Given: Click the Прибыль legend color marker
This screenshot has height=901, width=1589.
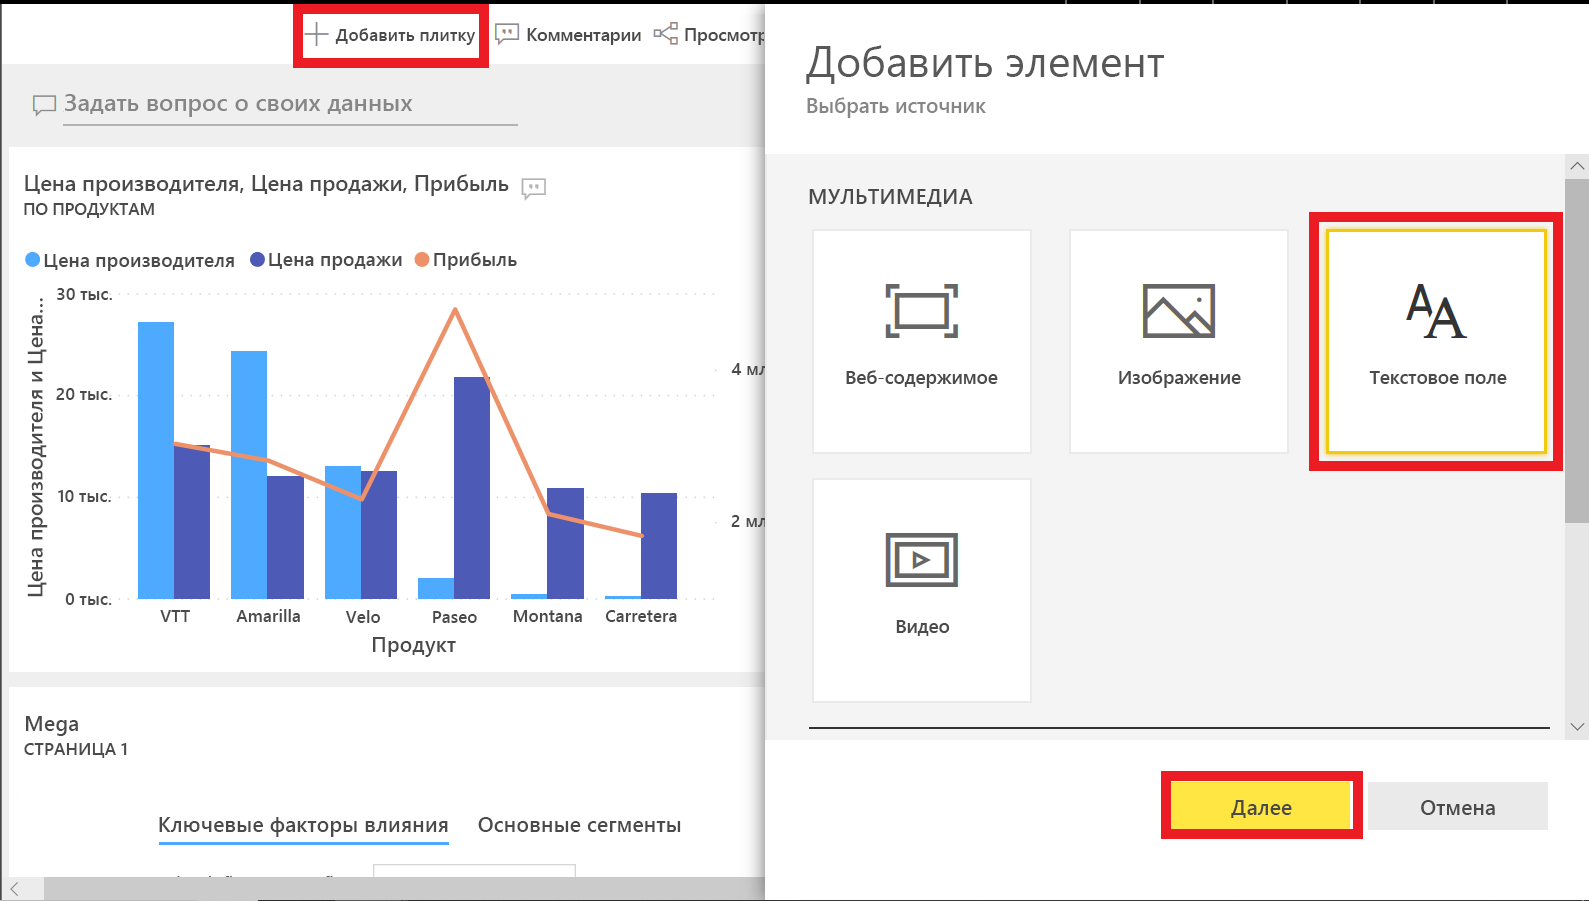Looking at the screenshot, I should pyautogui.click(x=422, y=260).
